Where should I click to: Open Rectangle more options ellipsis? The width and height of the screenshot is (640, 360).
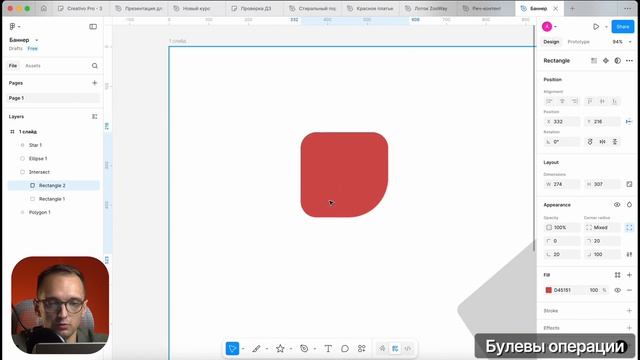(x=629, y=61)
